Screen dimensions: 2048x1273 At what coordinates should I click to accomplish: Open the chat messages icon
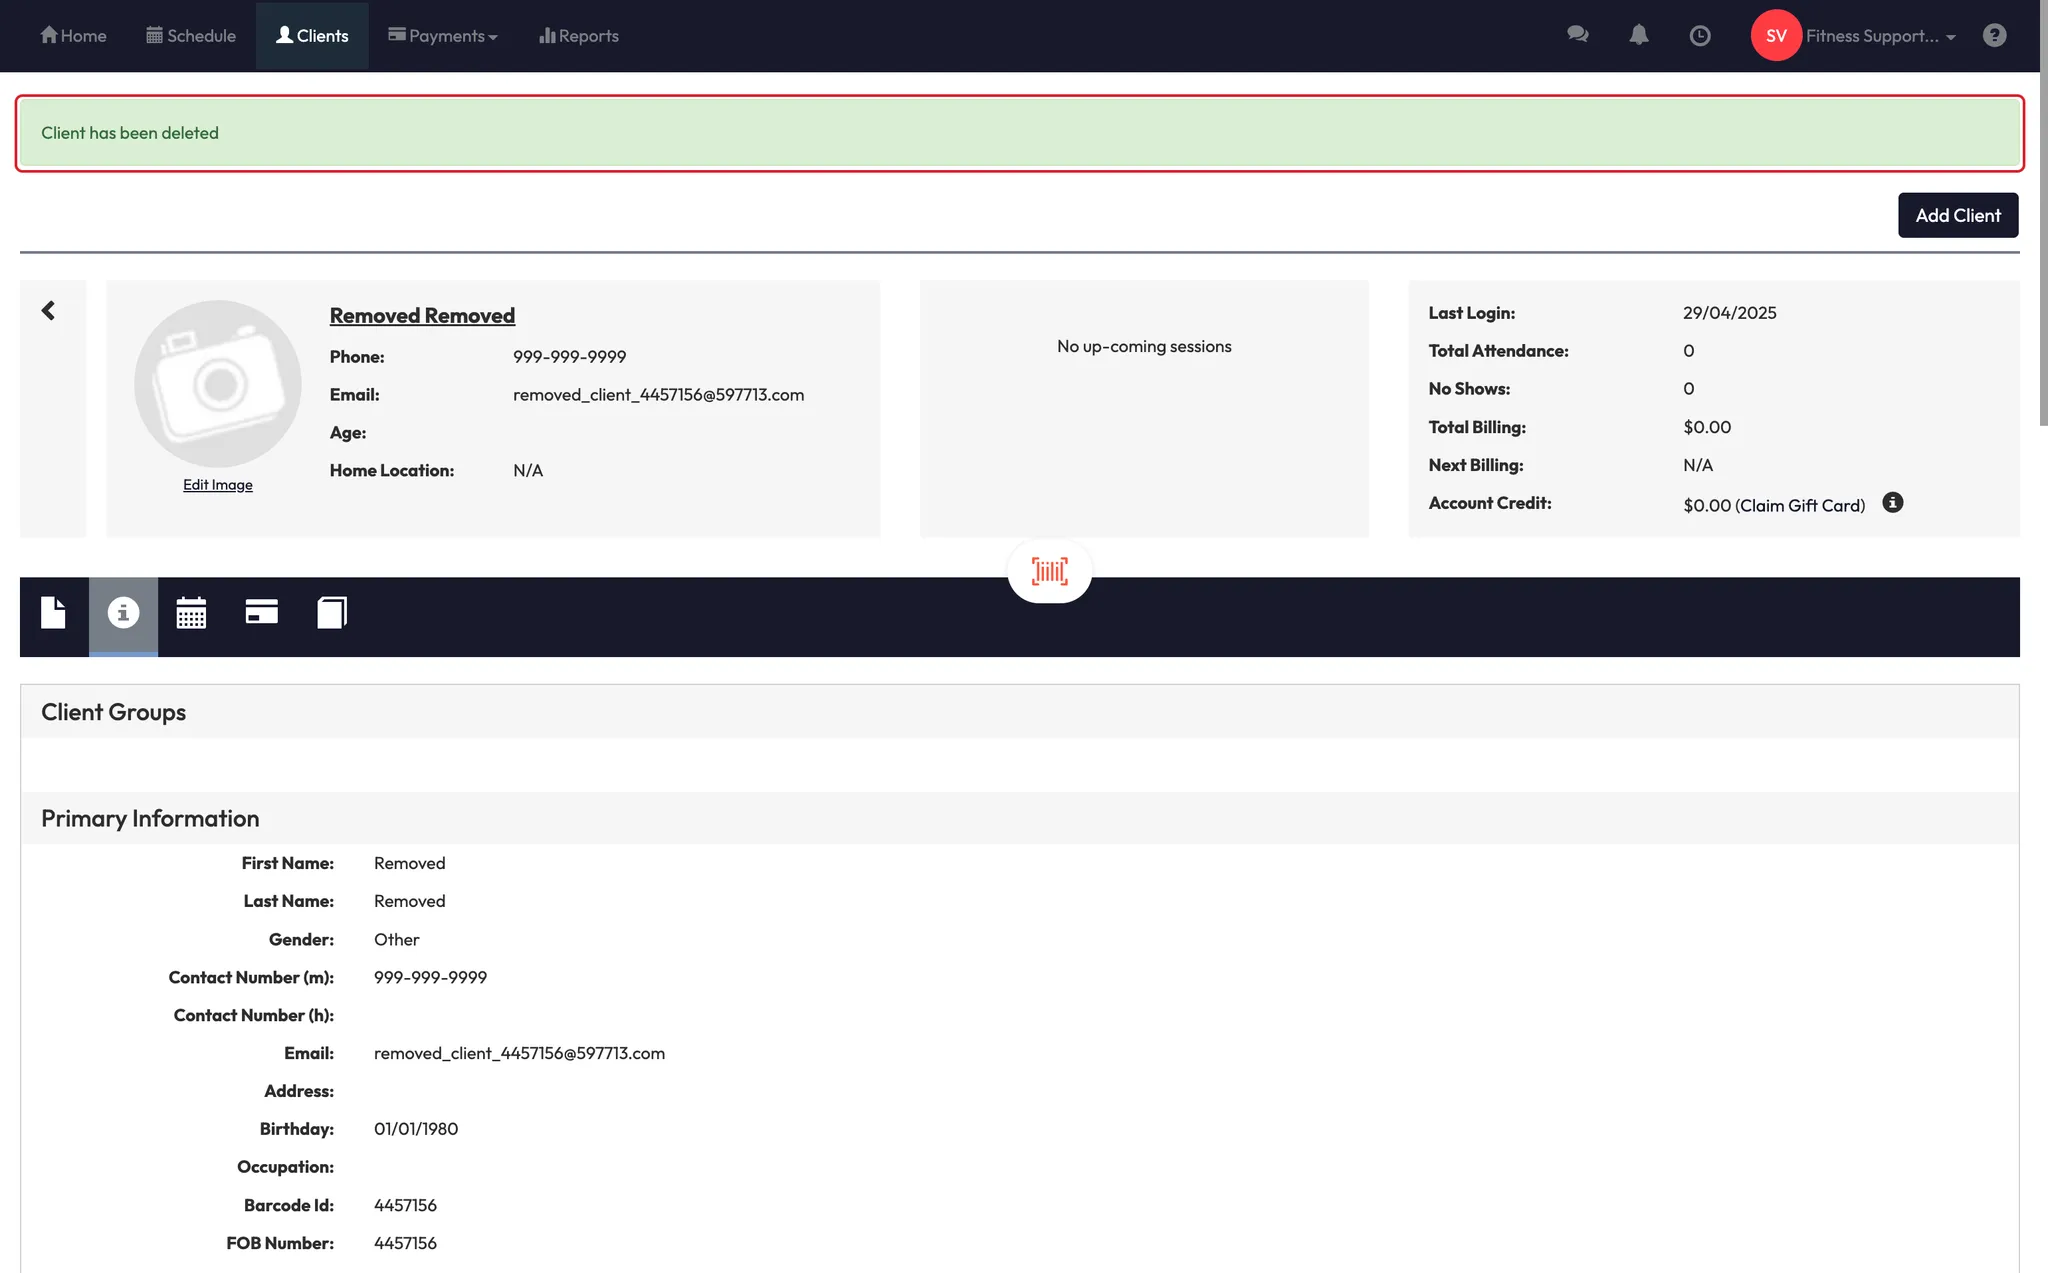[x=1577, y=35]
